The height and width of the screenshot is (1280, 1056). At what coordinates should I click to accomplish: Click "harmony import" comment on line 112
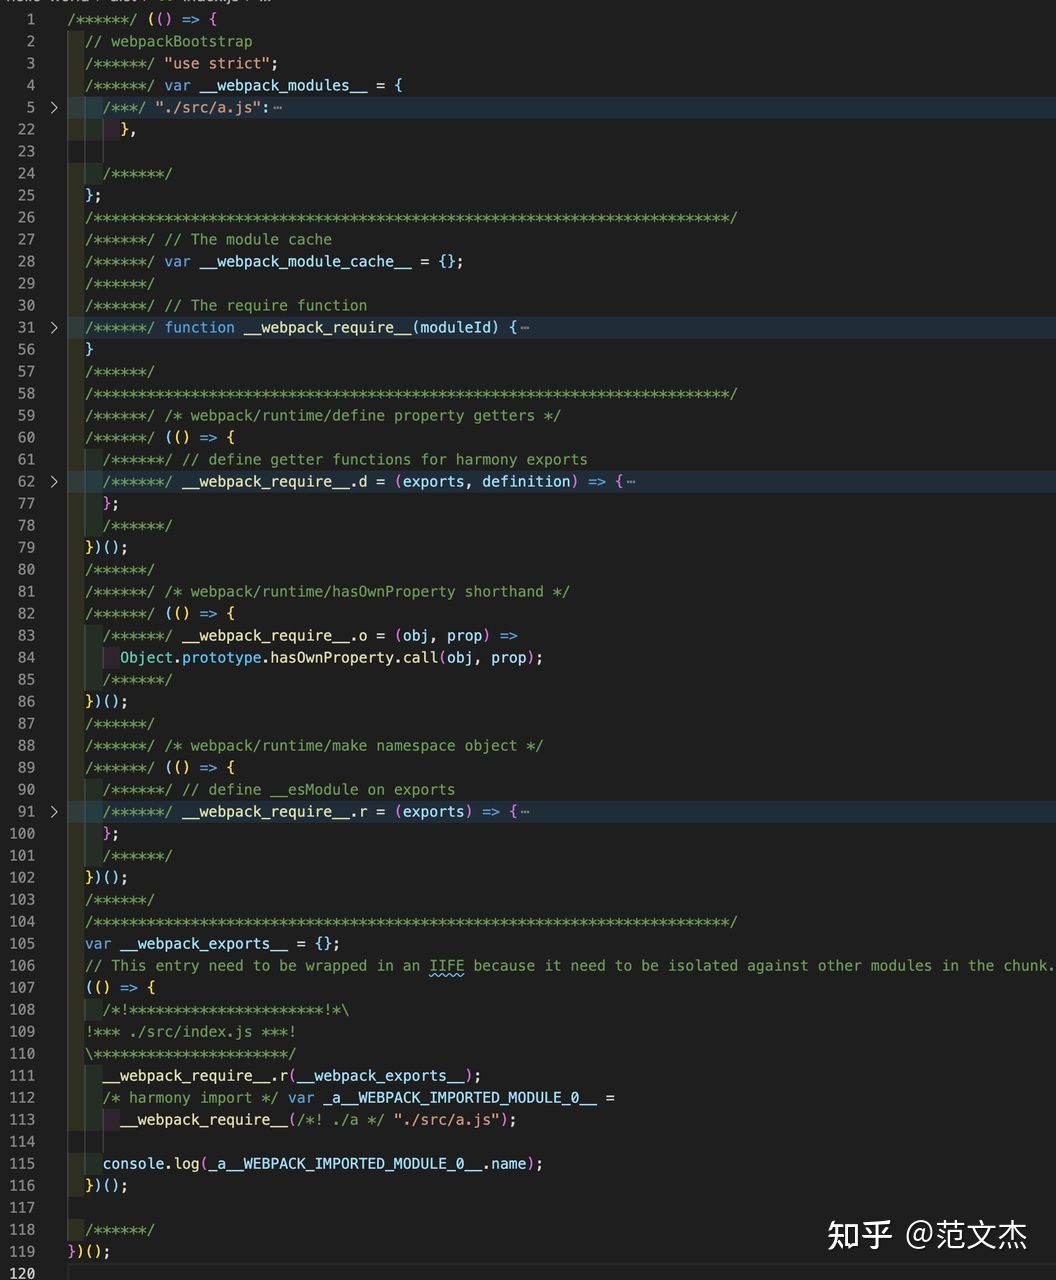pos(190,1097)
